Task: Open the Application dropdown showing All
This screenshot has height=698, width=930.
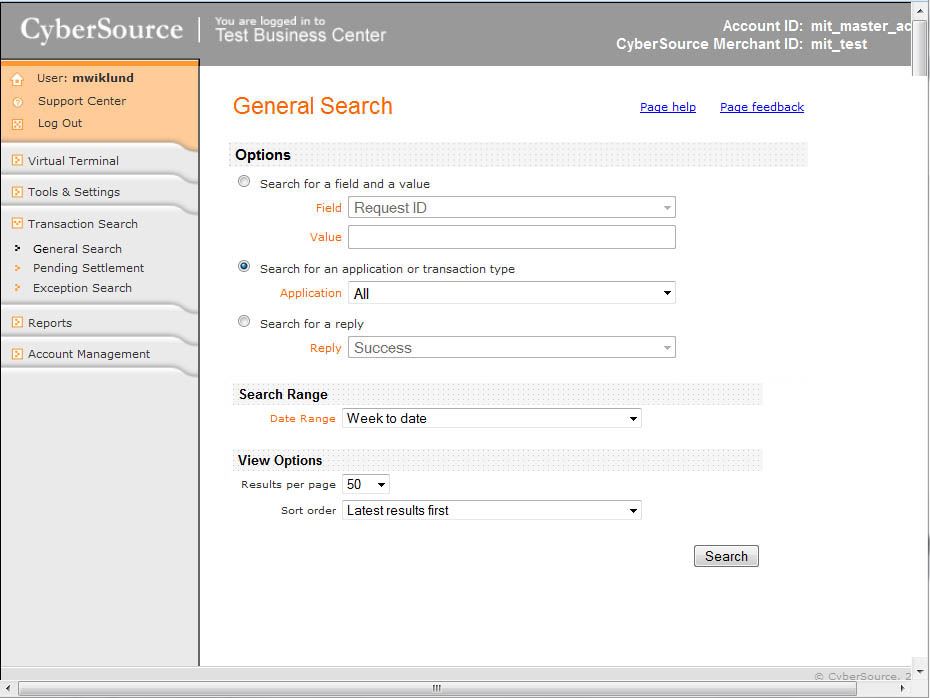Action: (512, 293)
